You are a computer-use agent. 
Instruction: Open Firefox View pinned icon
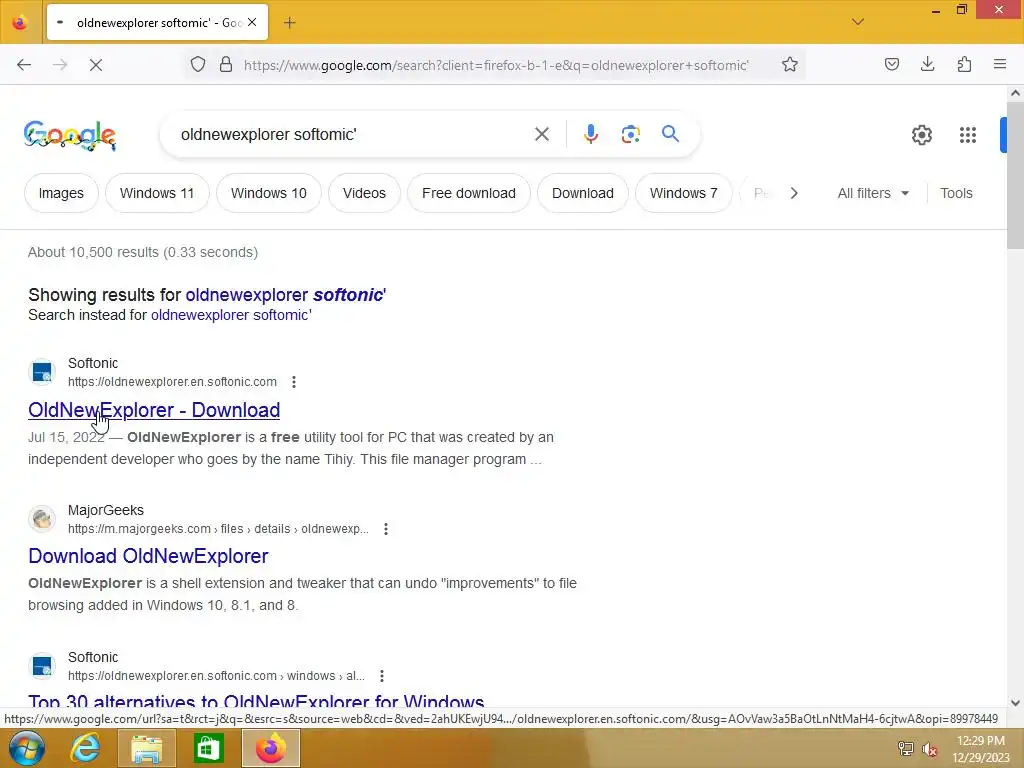20,22
